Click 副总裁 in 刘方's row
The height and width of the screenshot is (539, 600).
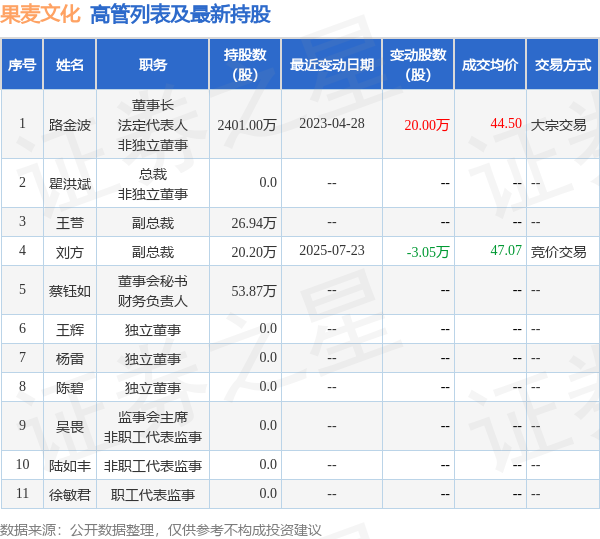coord(153,252)
